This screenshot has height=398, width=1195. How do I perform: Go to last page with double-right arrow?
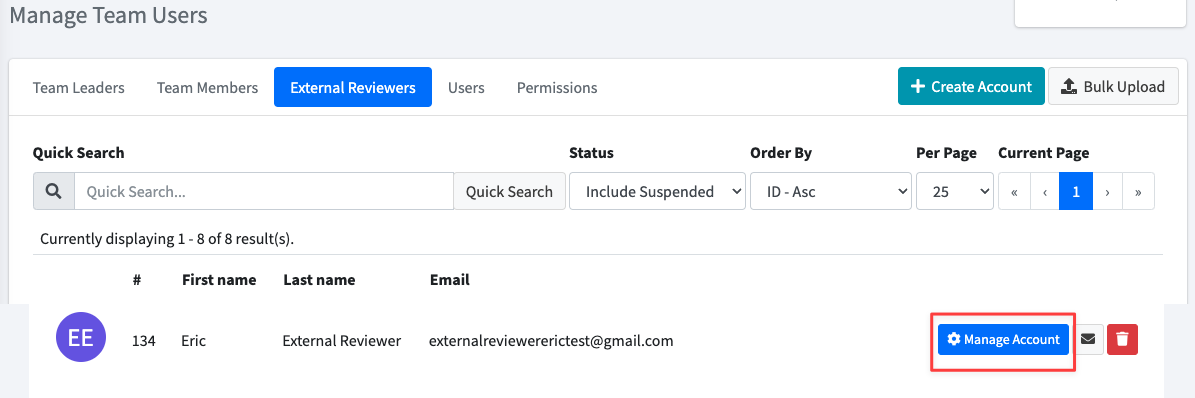click(1139, 191)
